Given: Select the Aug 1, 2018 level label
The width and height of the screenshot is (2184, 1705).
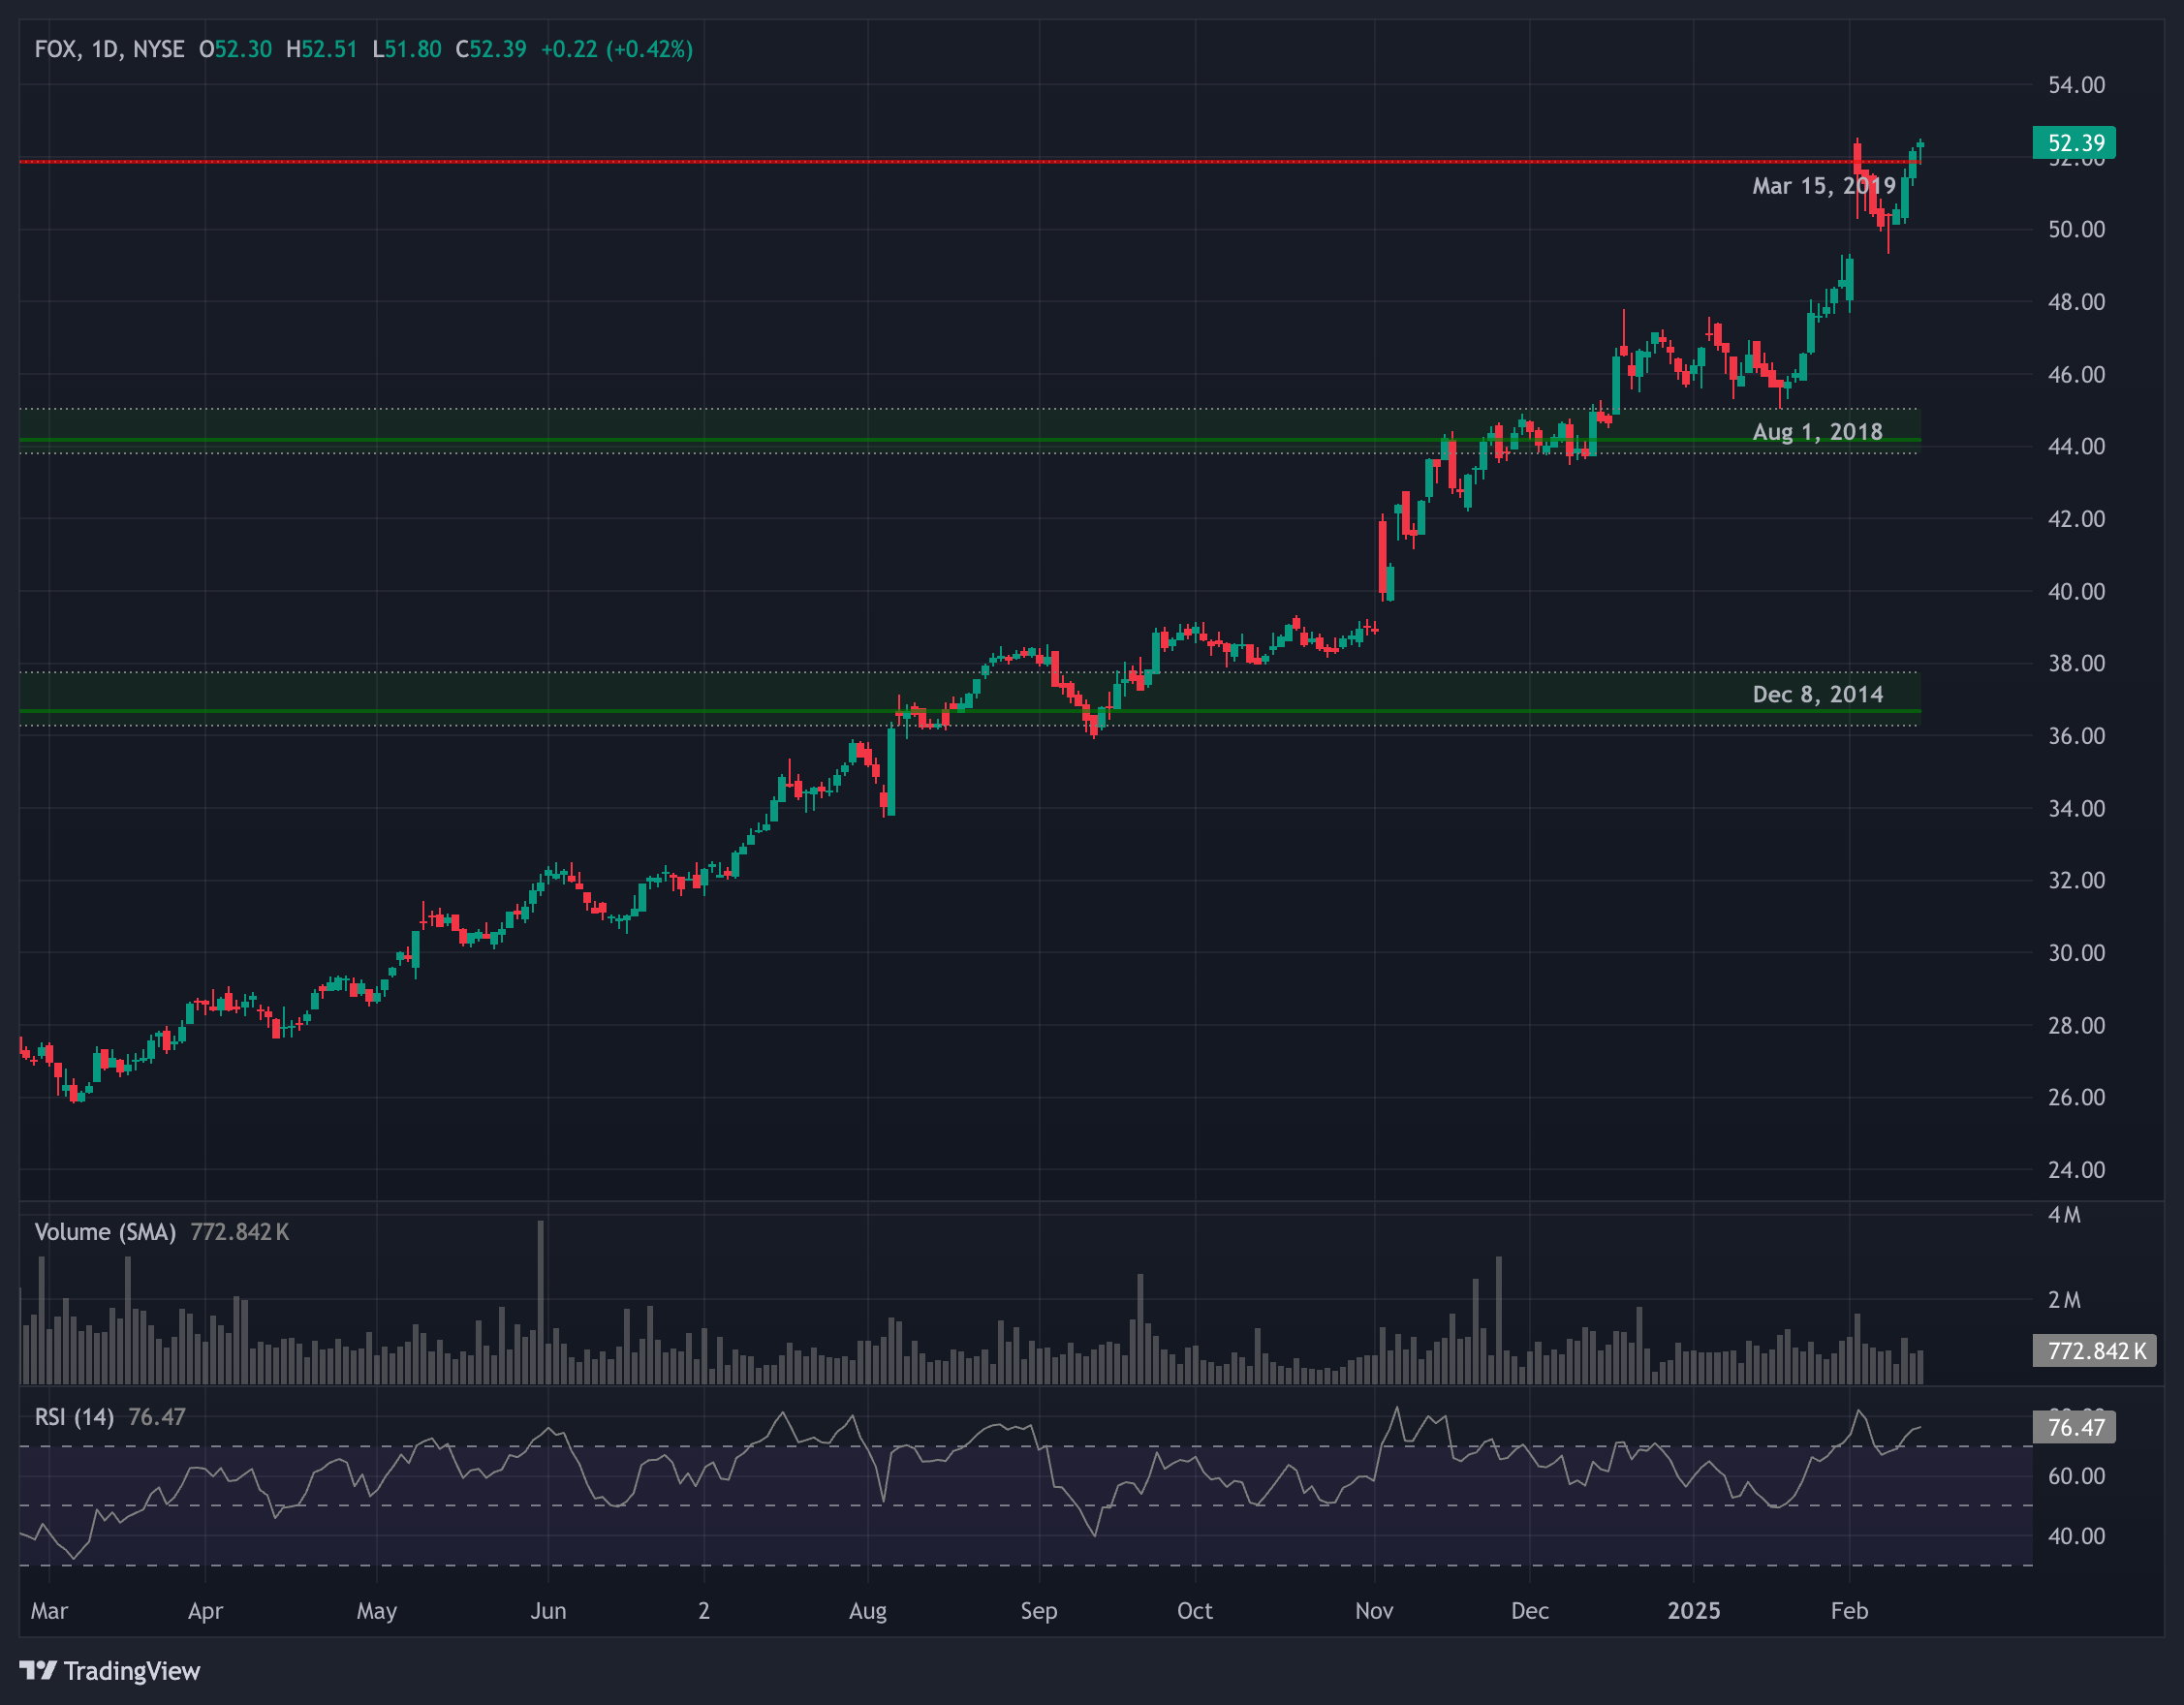Looking at the screenshot, I should (1817, 432).
